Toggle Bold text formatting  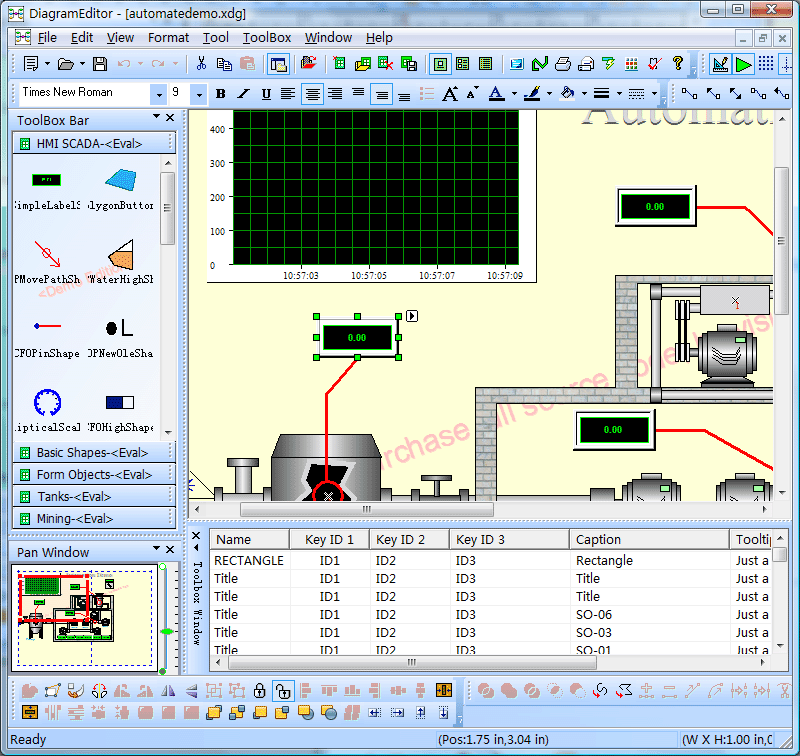coord(220,94)
